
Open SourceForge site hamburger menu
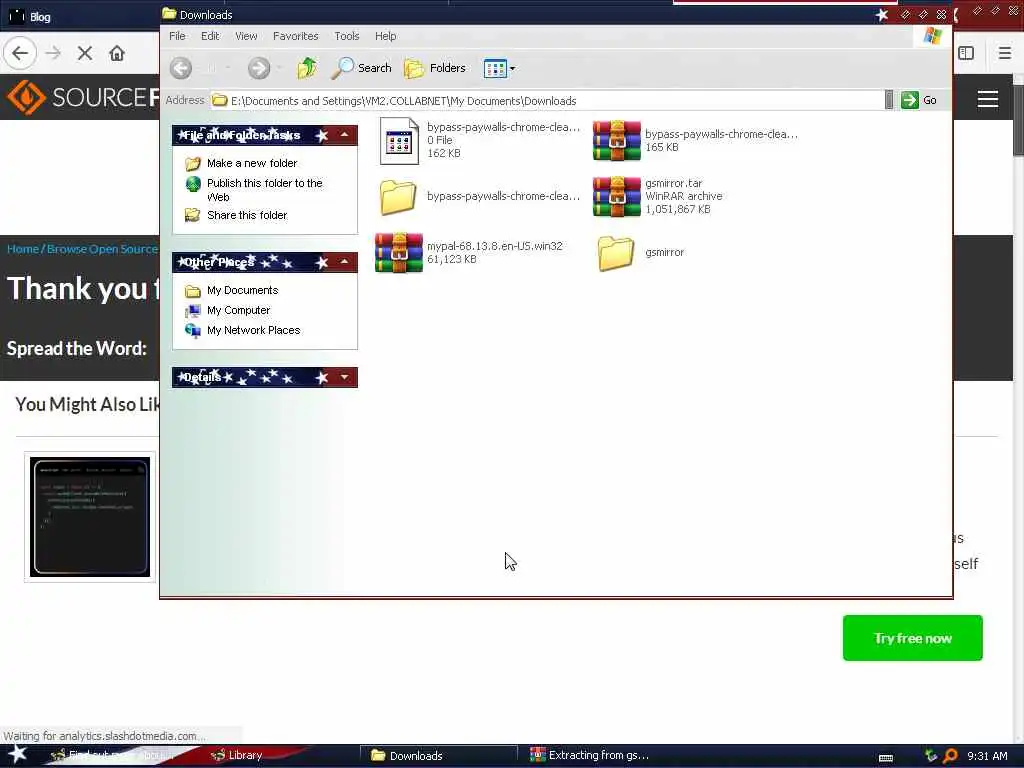(x=987, y=99)
